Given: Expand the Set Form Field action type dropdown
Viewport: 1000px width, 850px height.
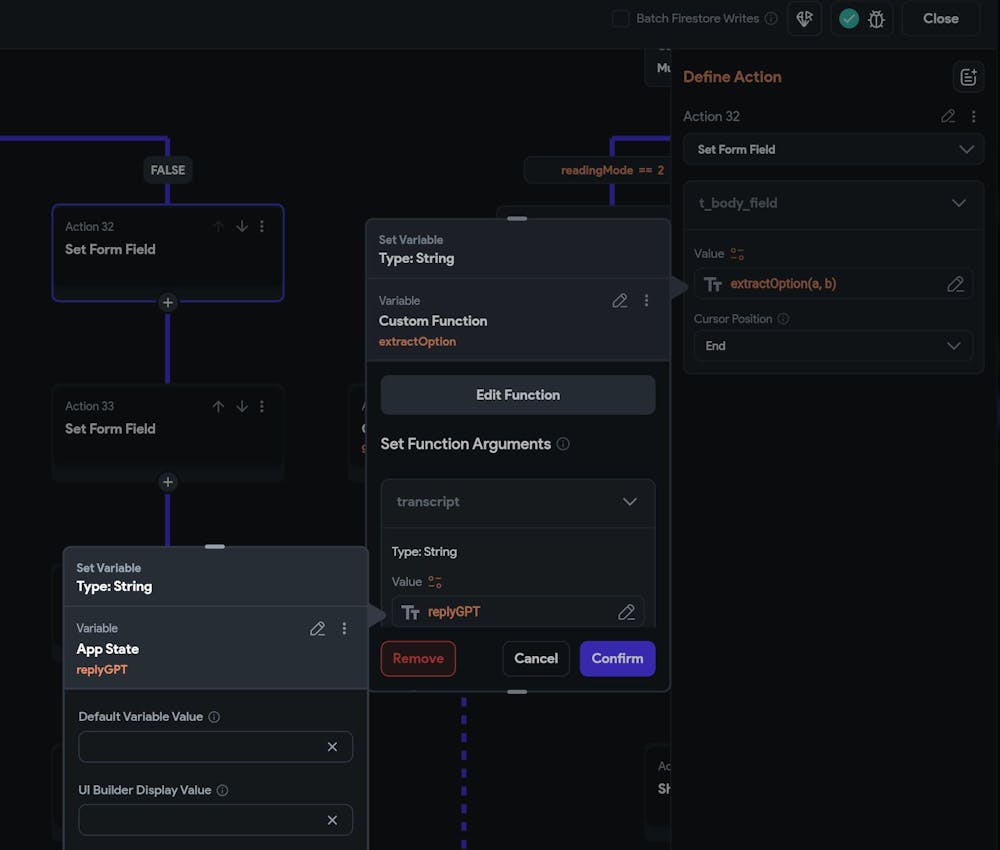Looking at the screenshot, I should tap(833, 149).
